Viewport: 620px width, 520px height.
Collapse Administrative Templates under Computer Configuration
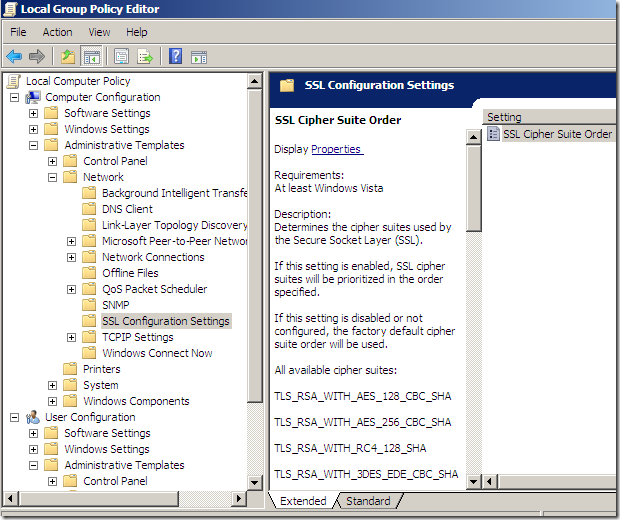[x=34, y=146]
